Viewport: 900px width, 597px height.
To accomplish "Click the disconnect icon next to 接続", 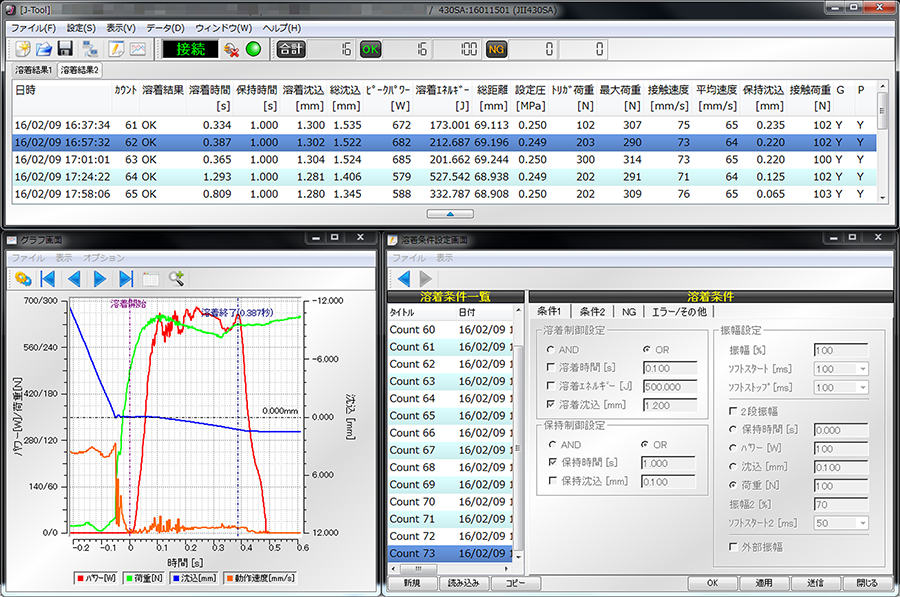I will pyautogui.click(x=231, y=50).
